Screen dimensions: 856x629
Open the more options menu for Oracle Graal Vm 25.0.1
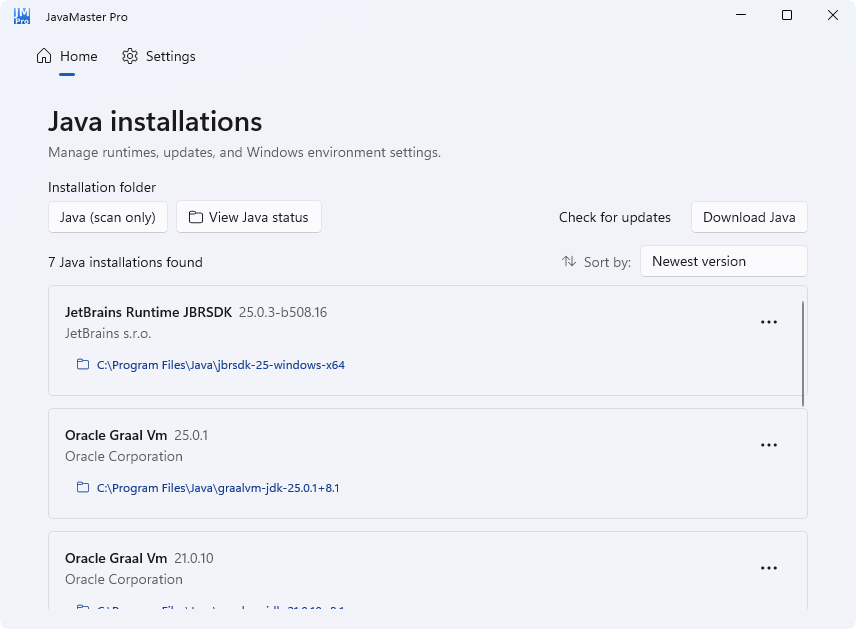tap(769, 445)
